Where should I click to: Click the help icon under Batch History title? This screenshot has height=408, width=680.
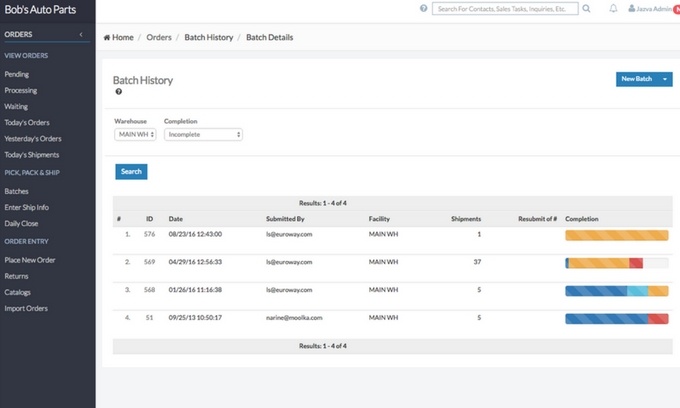(x=118, y=91)
